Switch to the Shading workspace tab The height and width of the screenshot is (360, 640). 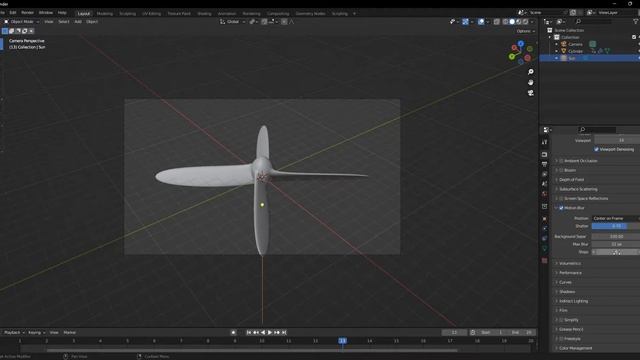204,13
